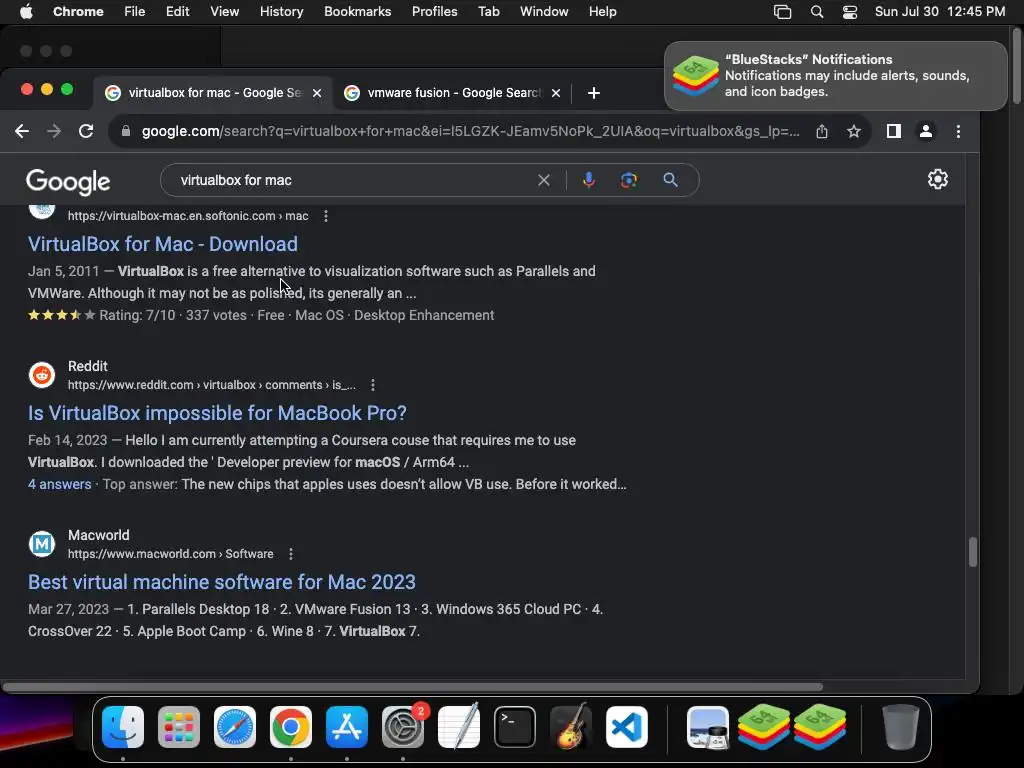
Task: Click the Reddit site name
Action: (x=88, y=366)
